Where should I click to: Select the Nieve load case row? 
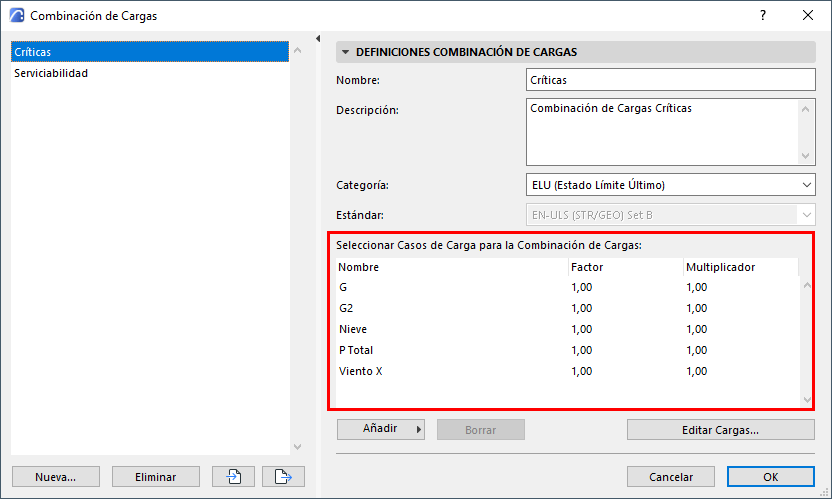567,329
